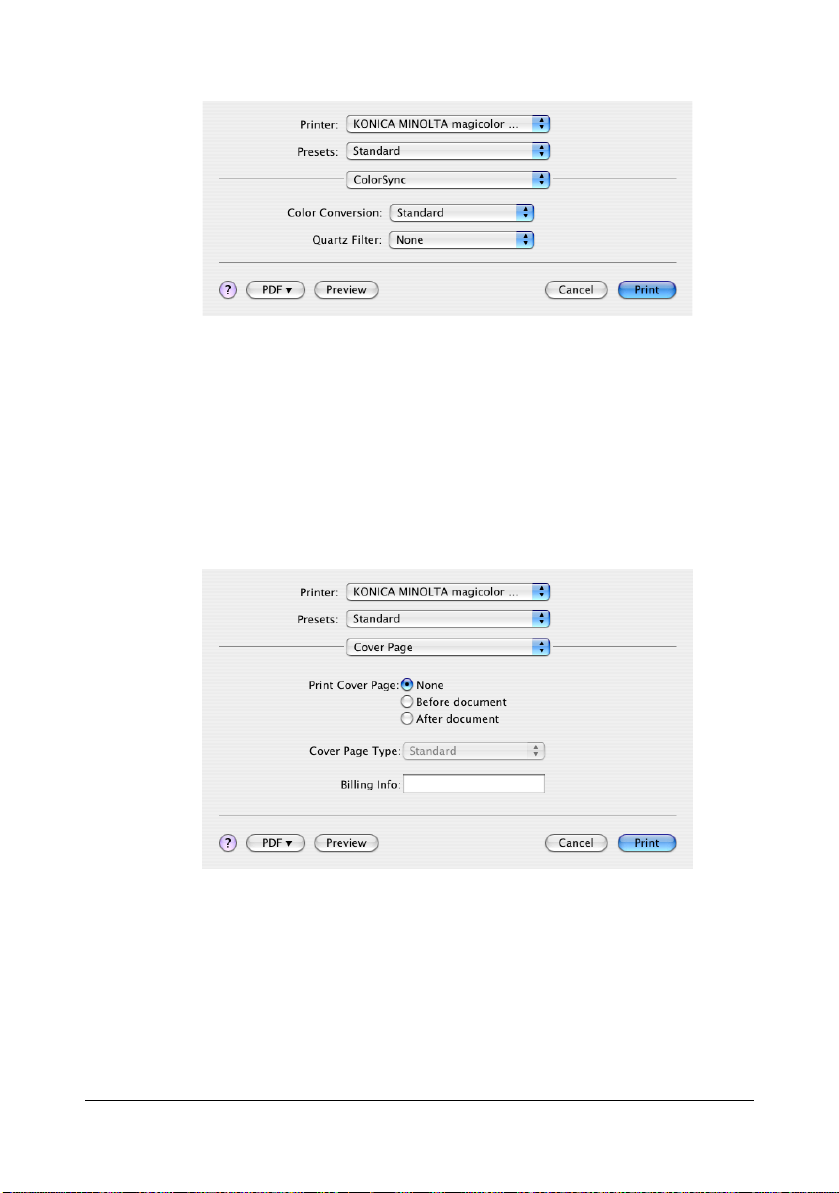Open the ColorSync pane selector
The height and width of the screenshot is (1193, 839).
pos(448,180)
